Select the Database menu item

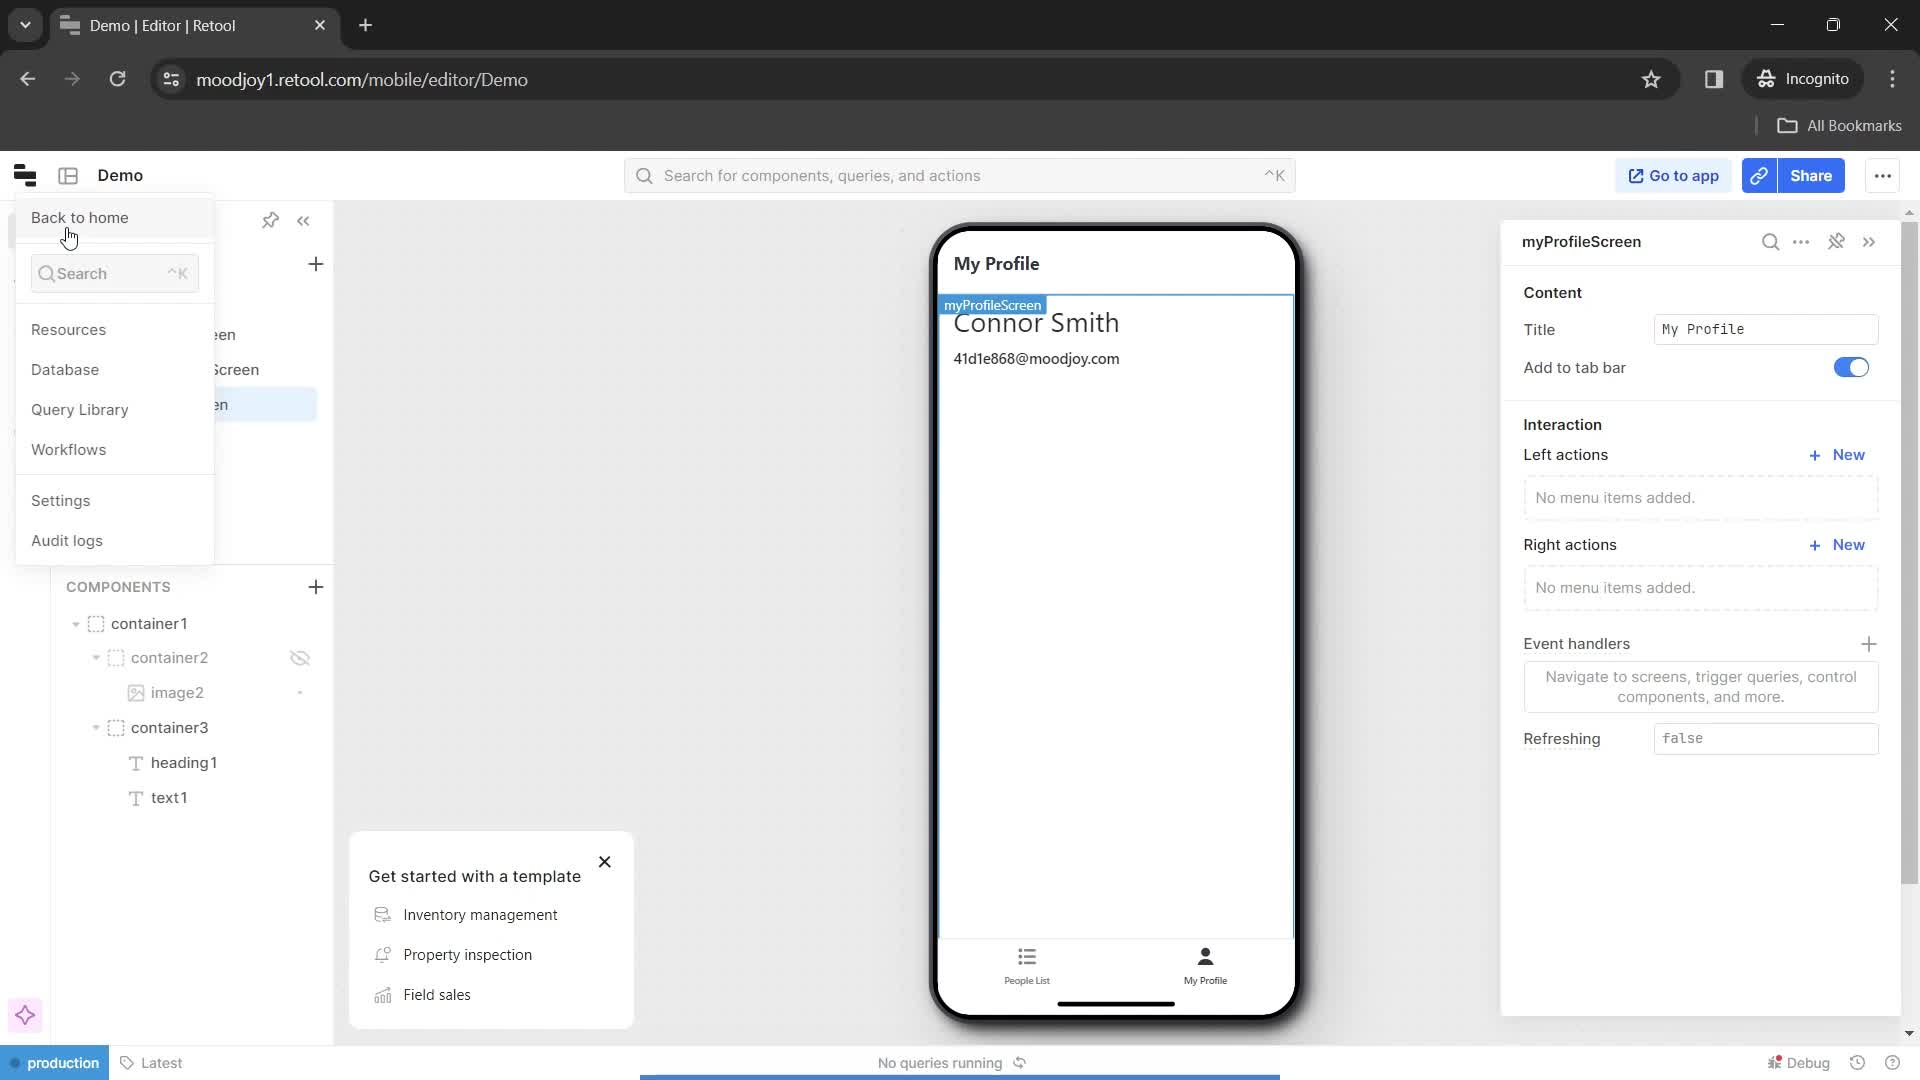pyautogui.click(x=65, y=371)
